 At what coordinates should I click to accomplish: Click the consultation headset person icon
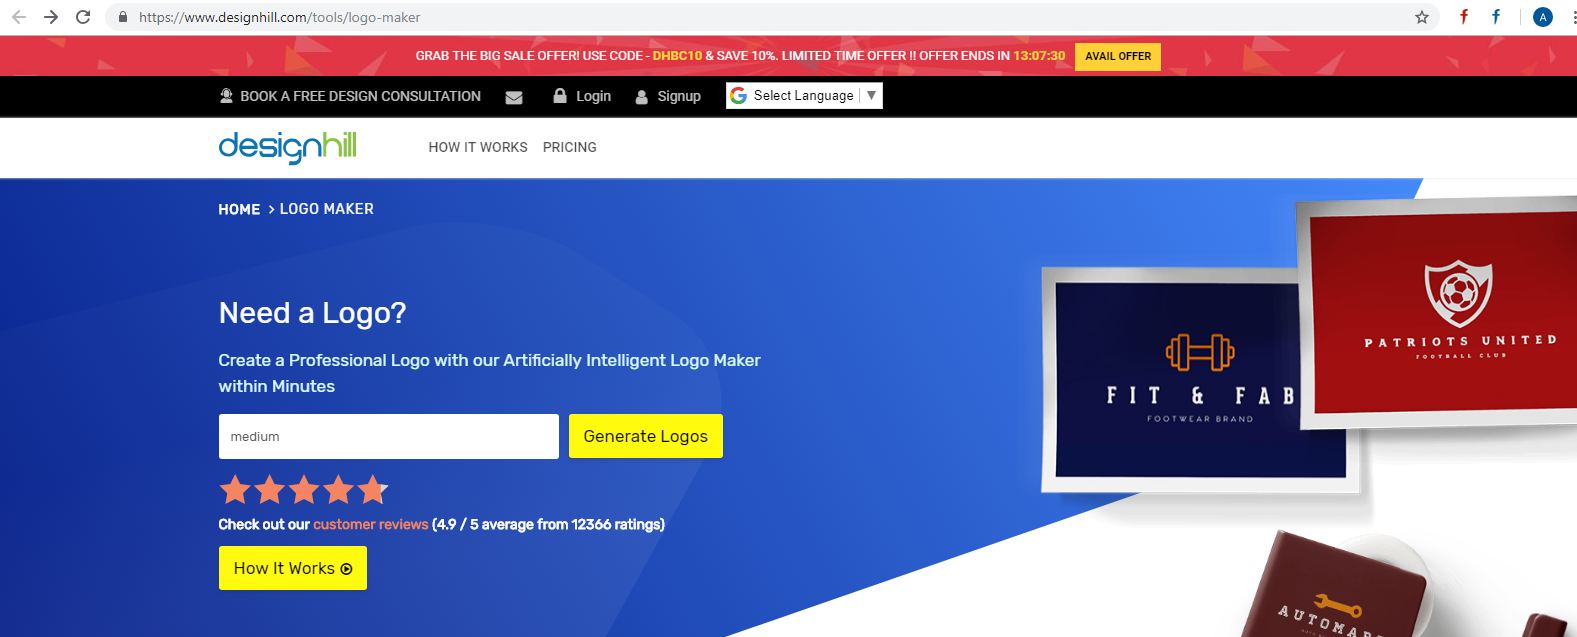coord(226,96)
